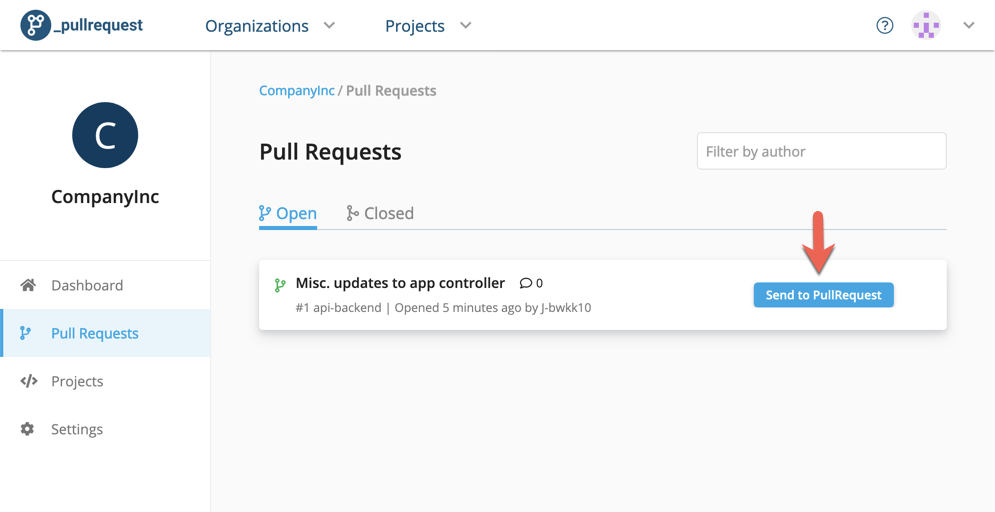Image resolution: width=995 pixels, height=512 pixels.
Task: Open the user account chevron menu
Action: pyautogui.click(x=968, y=25)
